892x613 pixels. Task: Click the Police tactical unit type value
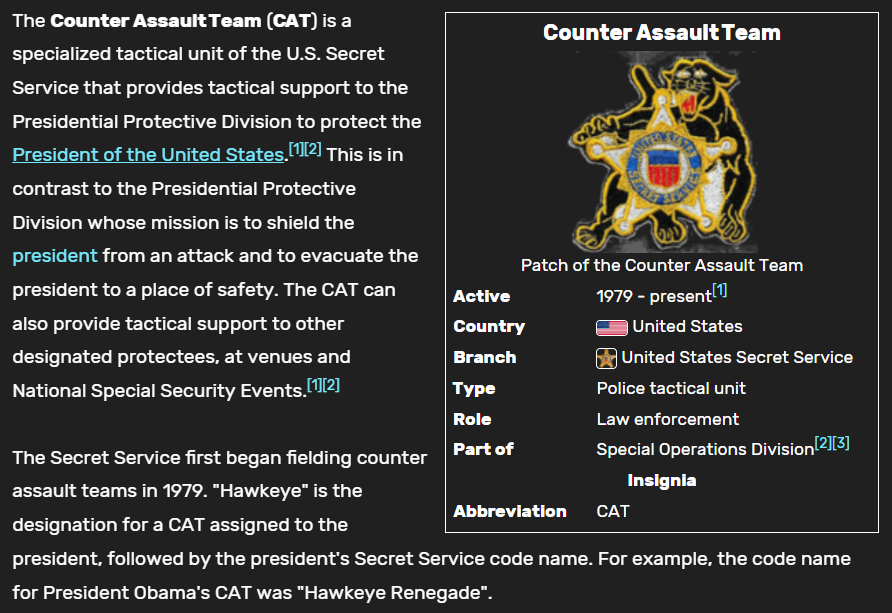click(x=671, y=388)
